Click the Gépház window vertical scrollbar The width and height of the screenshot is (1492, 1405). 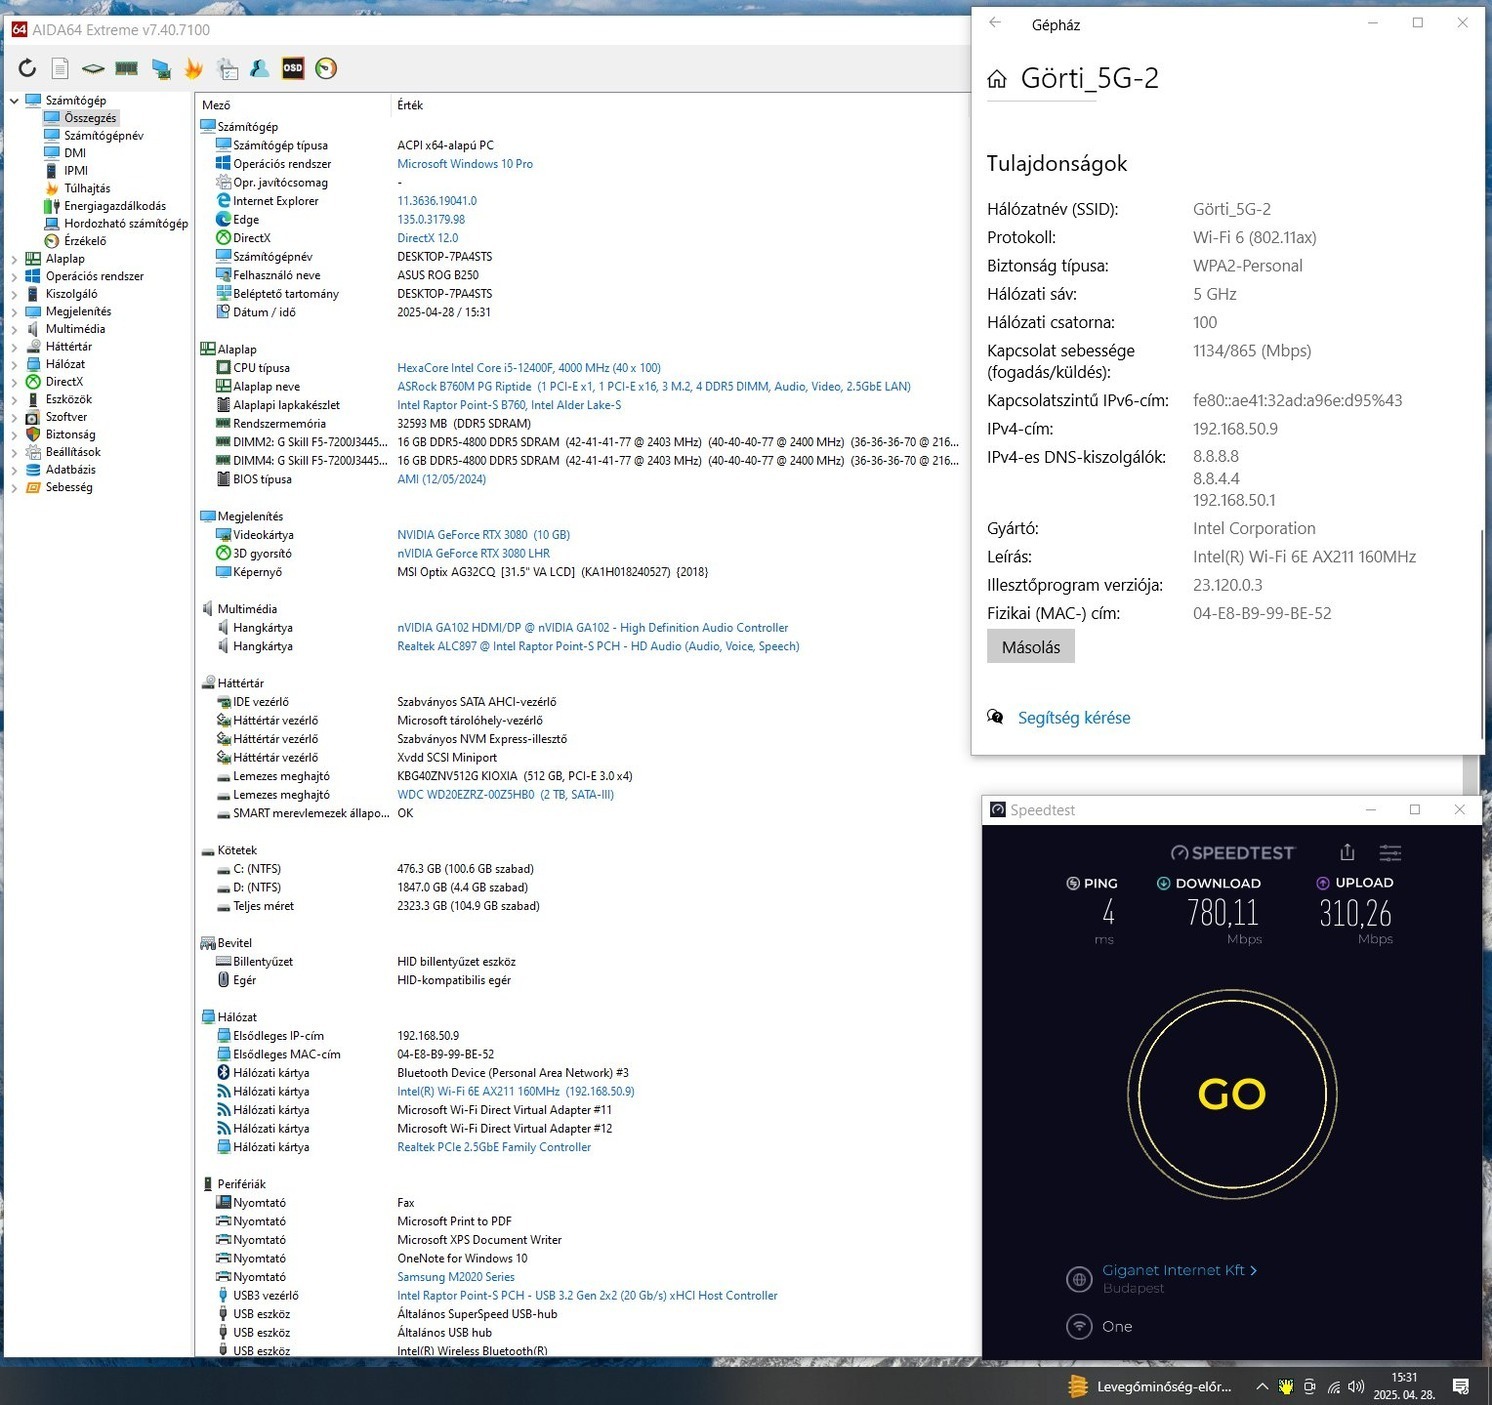(1481, 634)
